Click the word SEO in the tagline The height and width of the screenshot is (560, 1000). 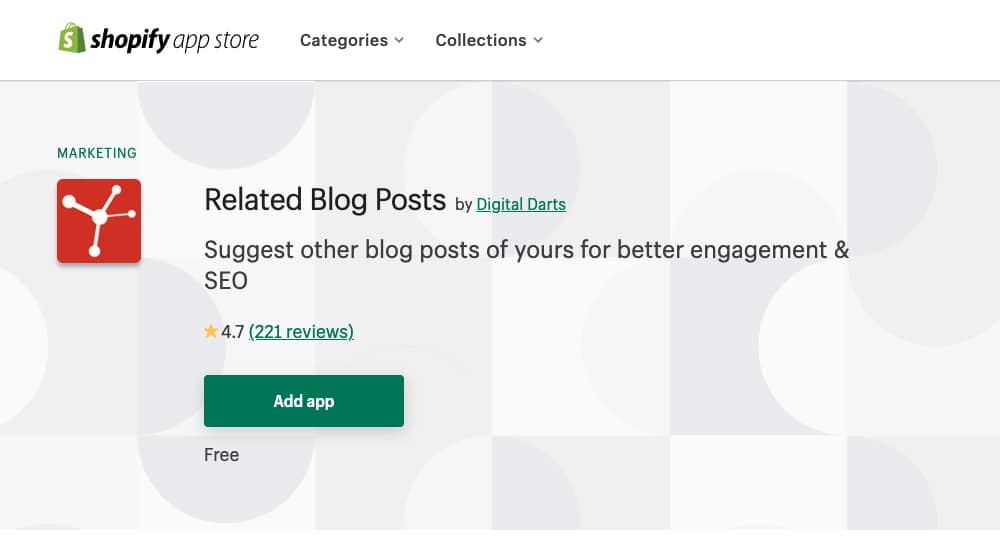point(226,281)
